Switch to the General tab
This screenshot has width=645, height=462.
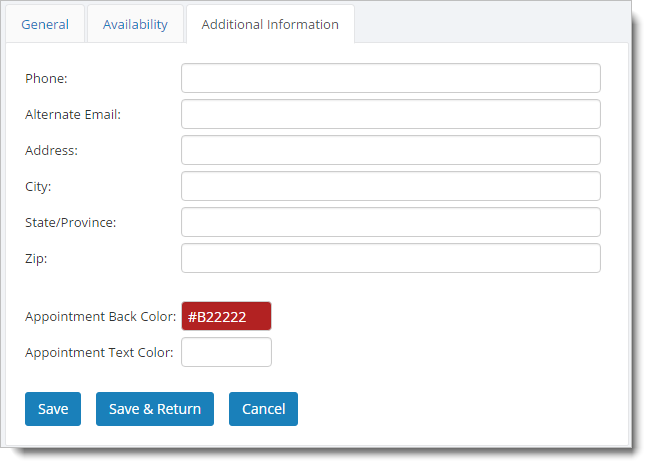pyautogui.click(x=45, y=24)
